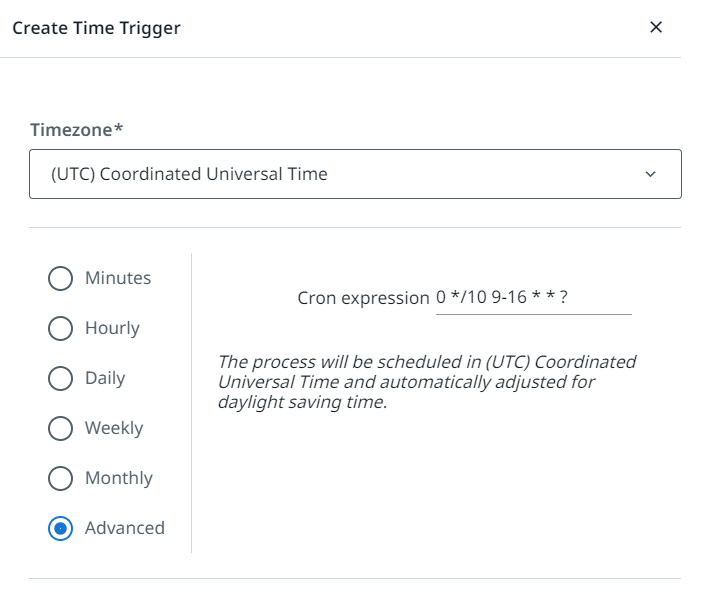The height and width of the screenshot is (589, 716).
Task: Choose the Monthly radio button circle
Action: coord(60,478)
